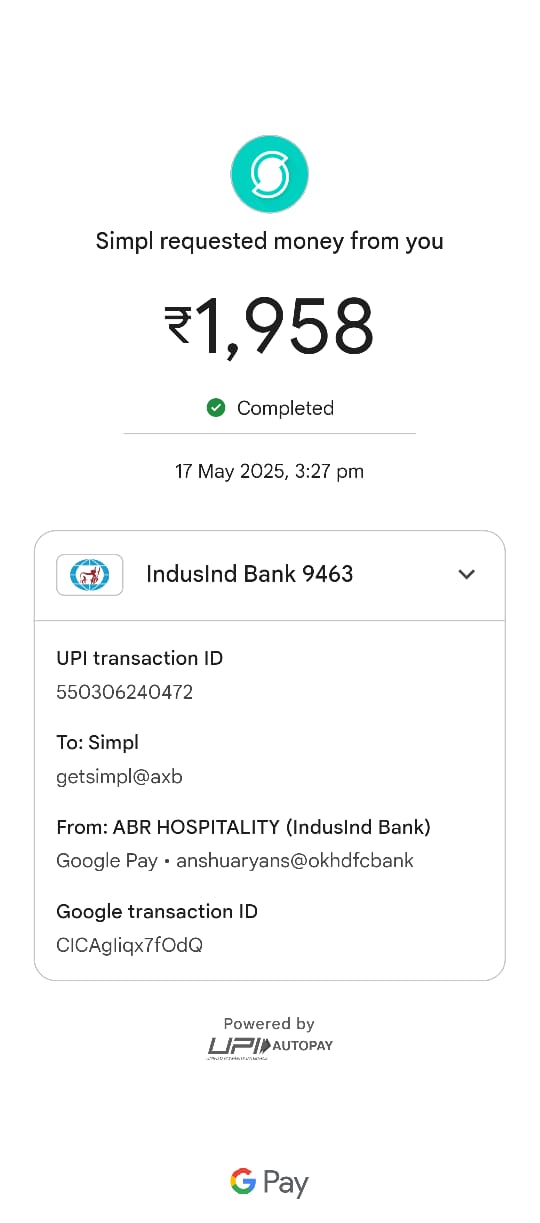Click the UPI Autopay logo
540x1223 pixels.
coord(270,1047)
